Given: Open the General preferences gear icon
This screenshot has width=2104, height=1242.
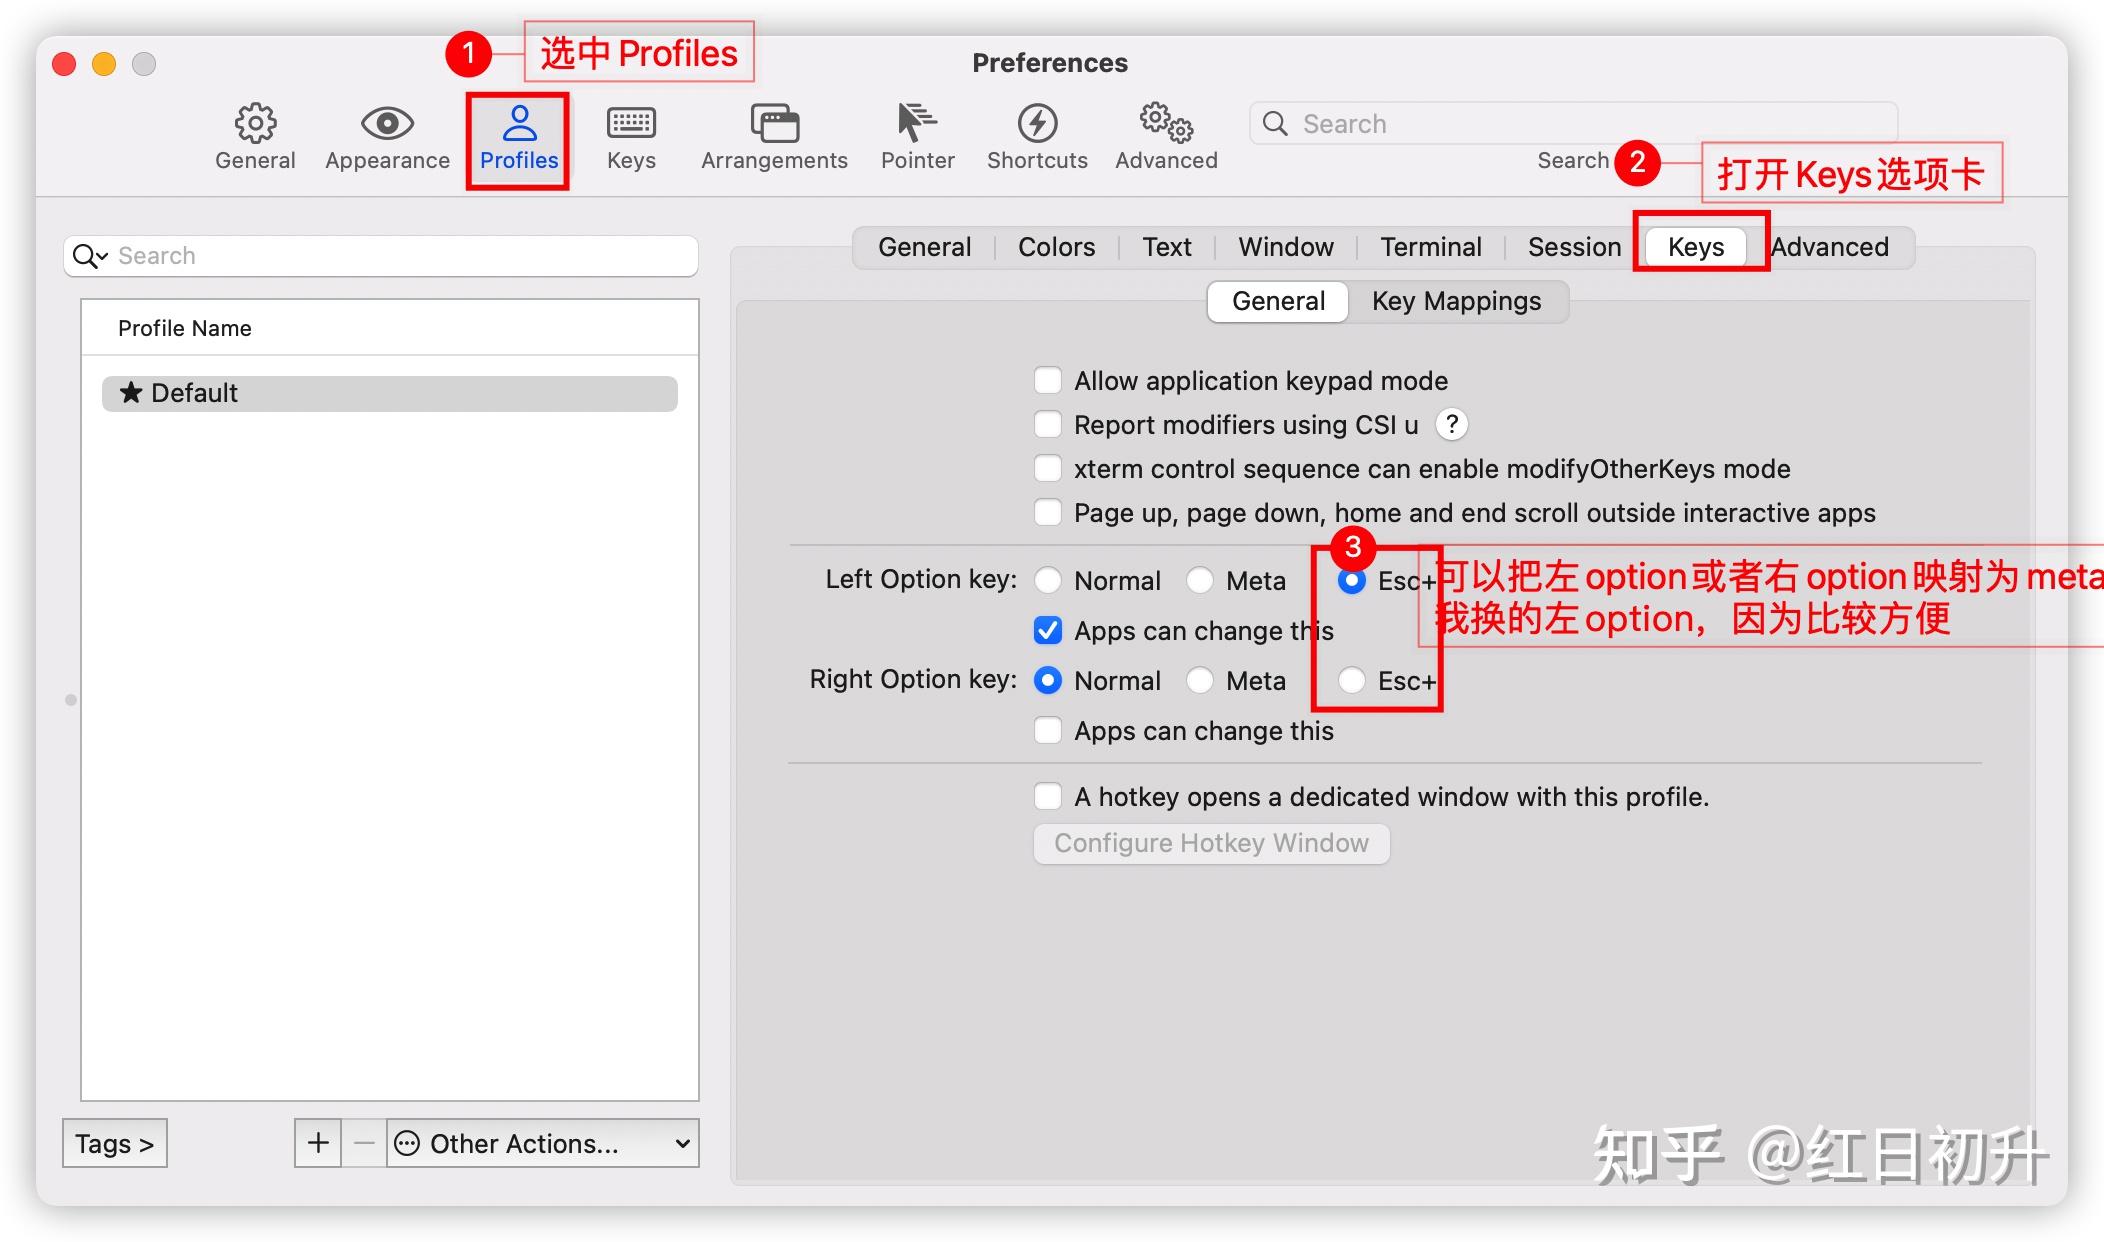Looking at the screenshot, I should [x=255, y=124].
